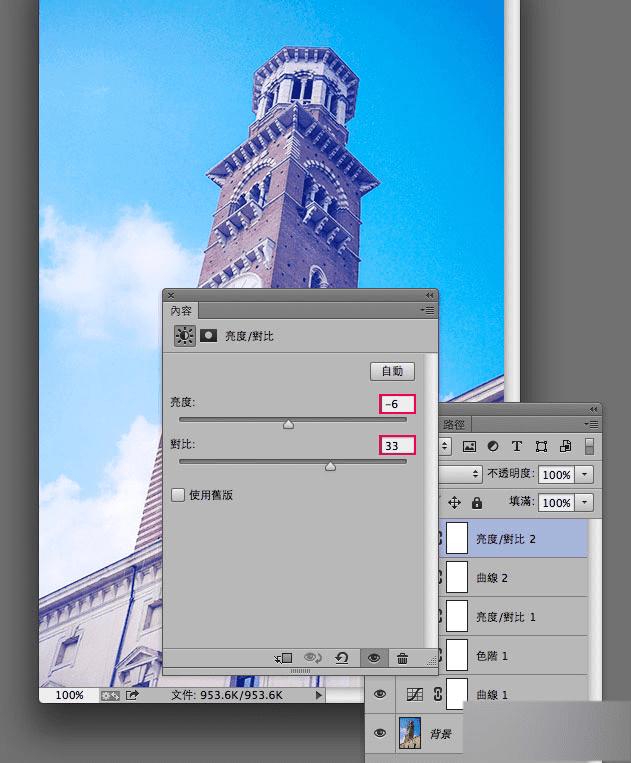Delete adjustment with the trash icon
631x763 pixels.
(402, 658)
